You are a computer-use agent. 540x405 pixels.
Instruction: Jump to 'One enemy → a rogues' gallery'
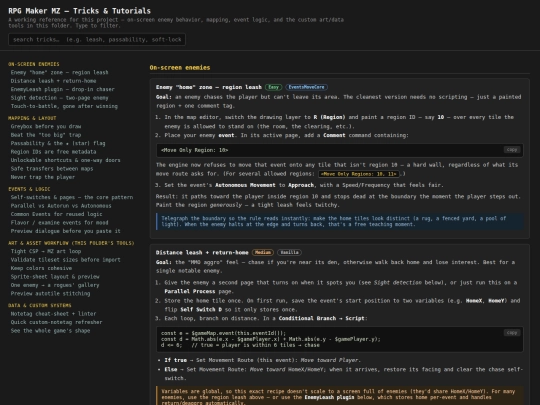55,285
